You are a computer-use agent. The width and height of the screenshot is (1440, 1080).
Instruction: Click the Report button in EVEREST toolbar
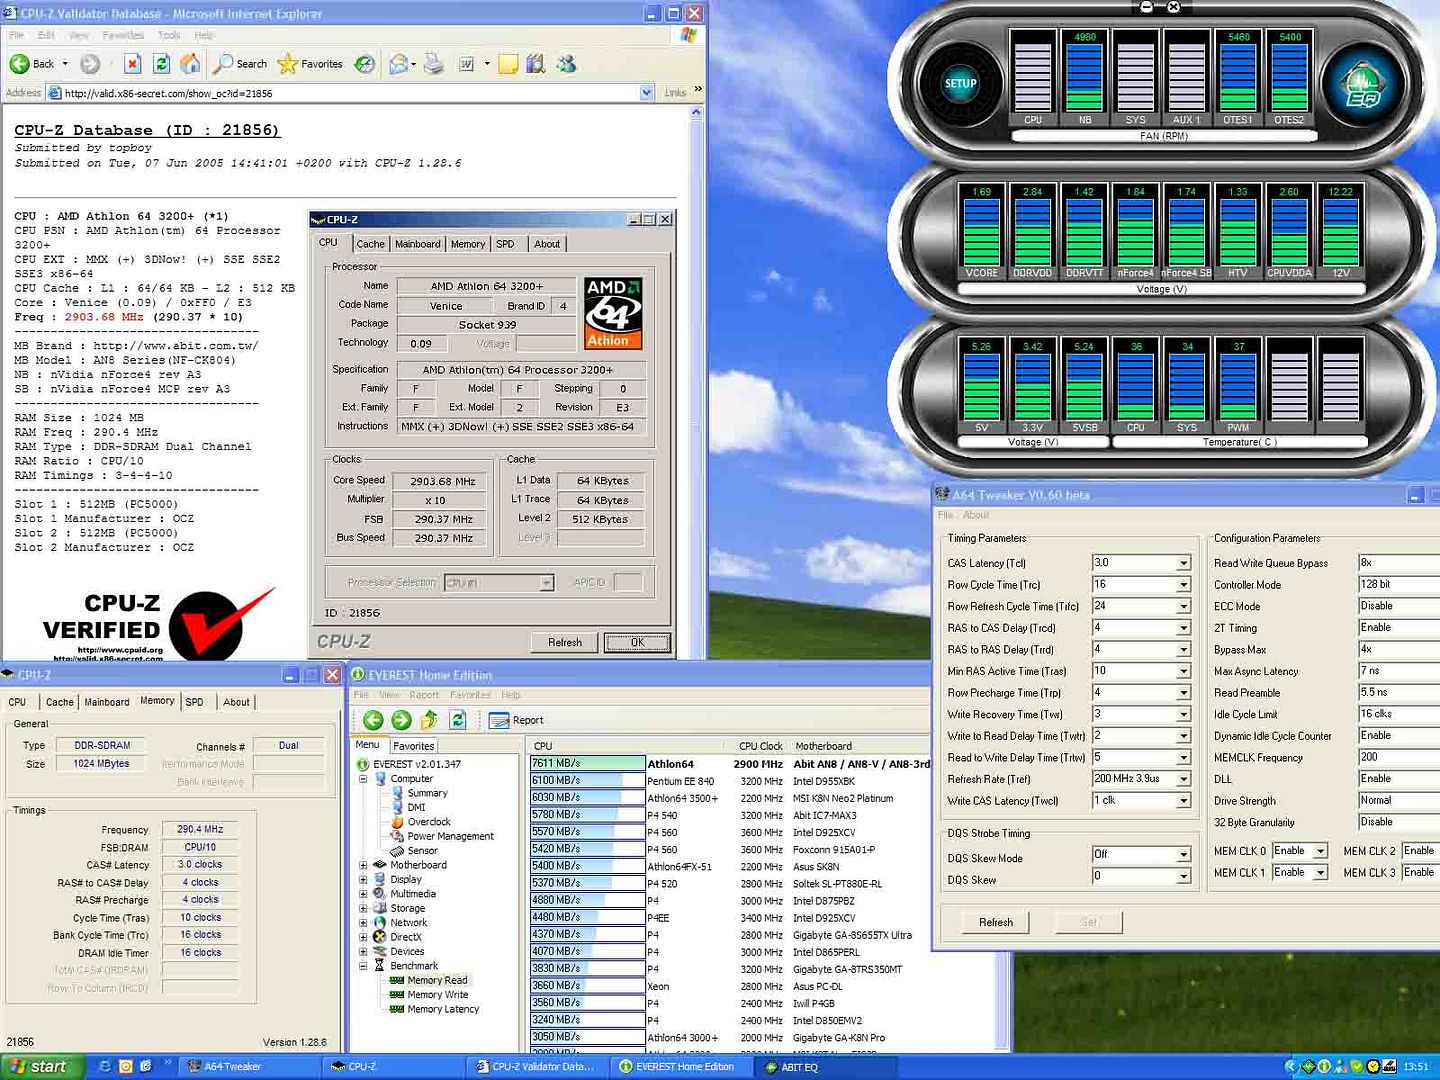(517, 720)
